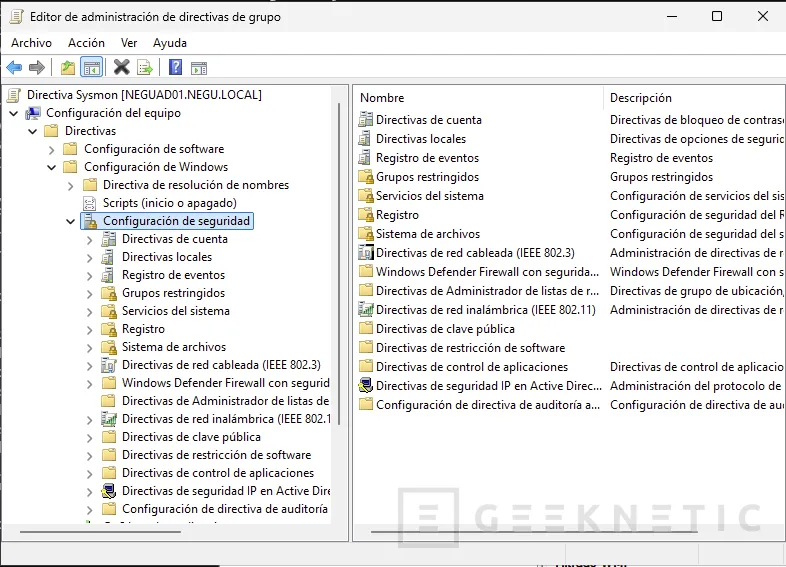This screenshot has width=786, height=567.
Task: Click the Directiva Sysmon root scroll icon
Action: point(15,95)
